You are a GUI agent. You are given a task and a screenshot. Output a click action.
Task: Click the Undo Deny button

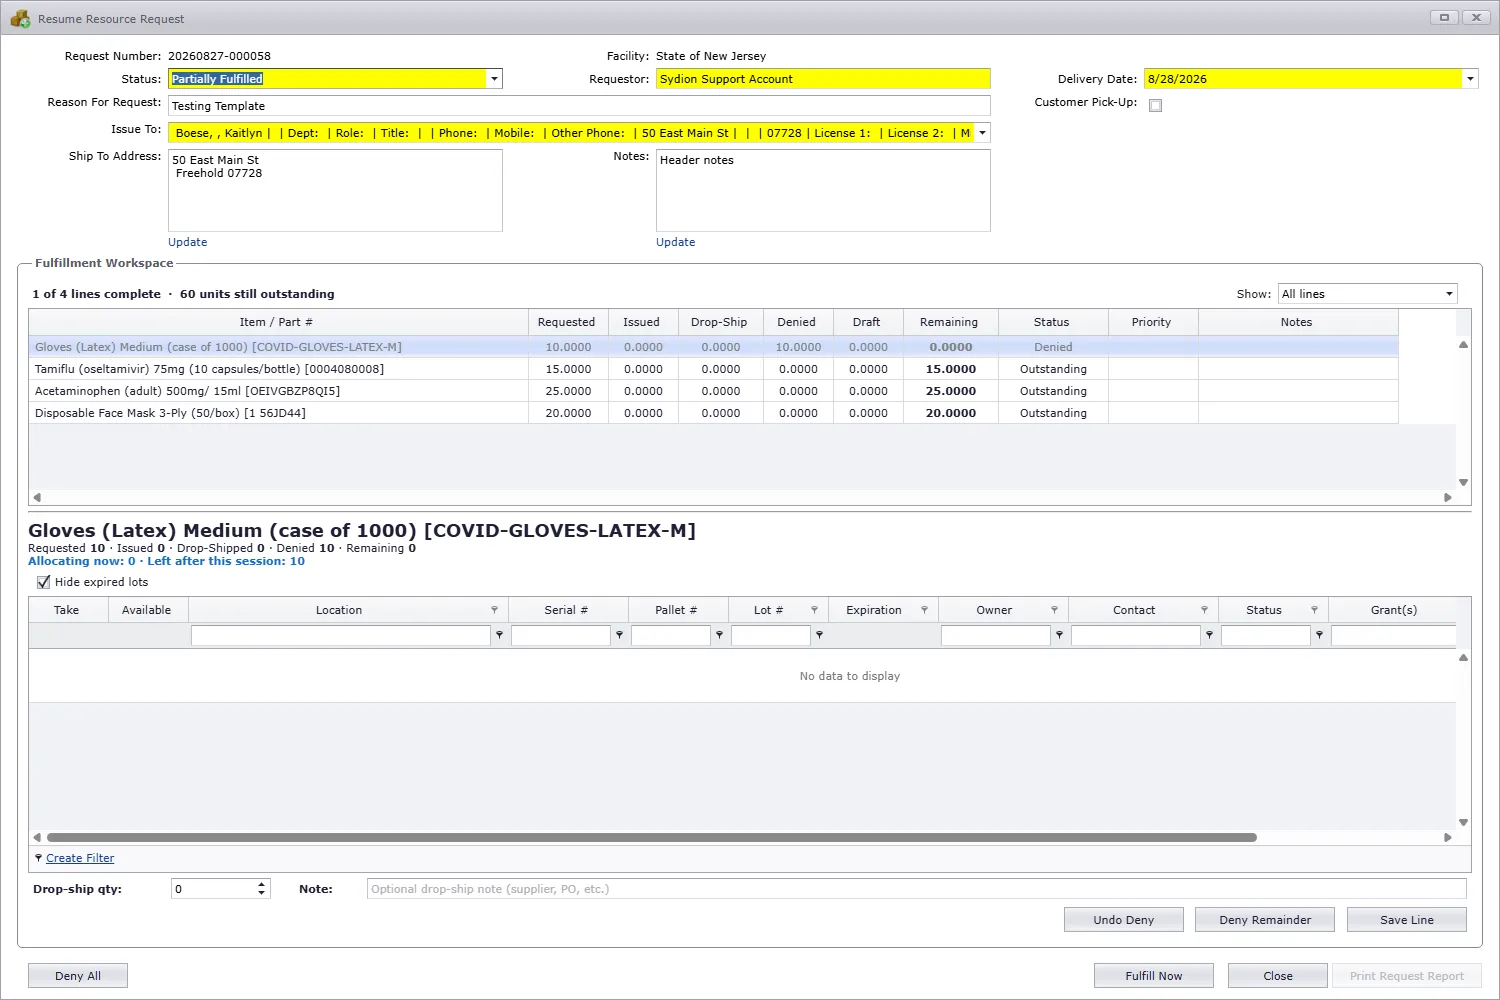coord(1124,920)
